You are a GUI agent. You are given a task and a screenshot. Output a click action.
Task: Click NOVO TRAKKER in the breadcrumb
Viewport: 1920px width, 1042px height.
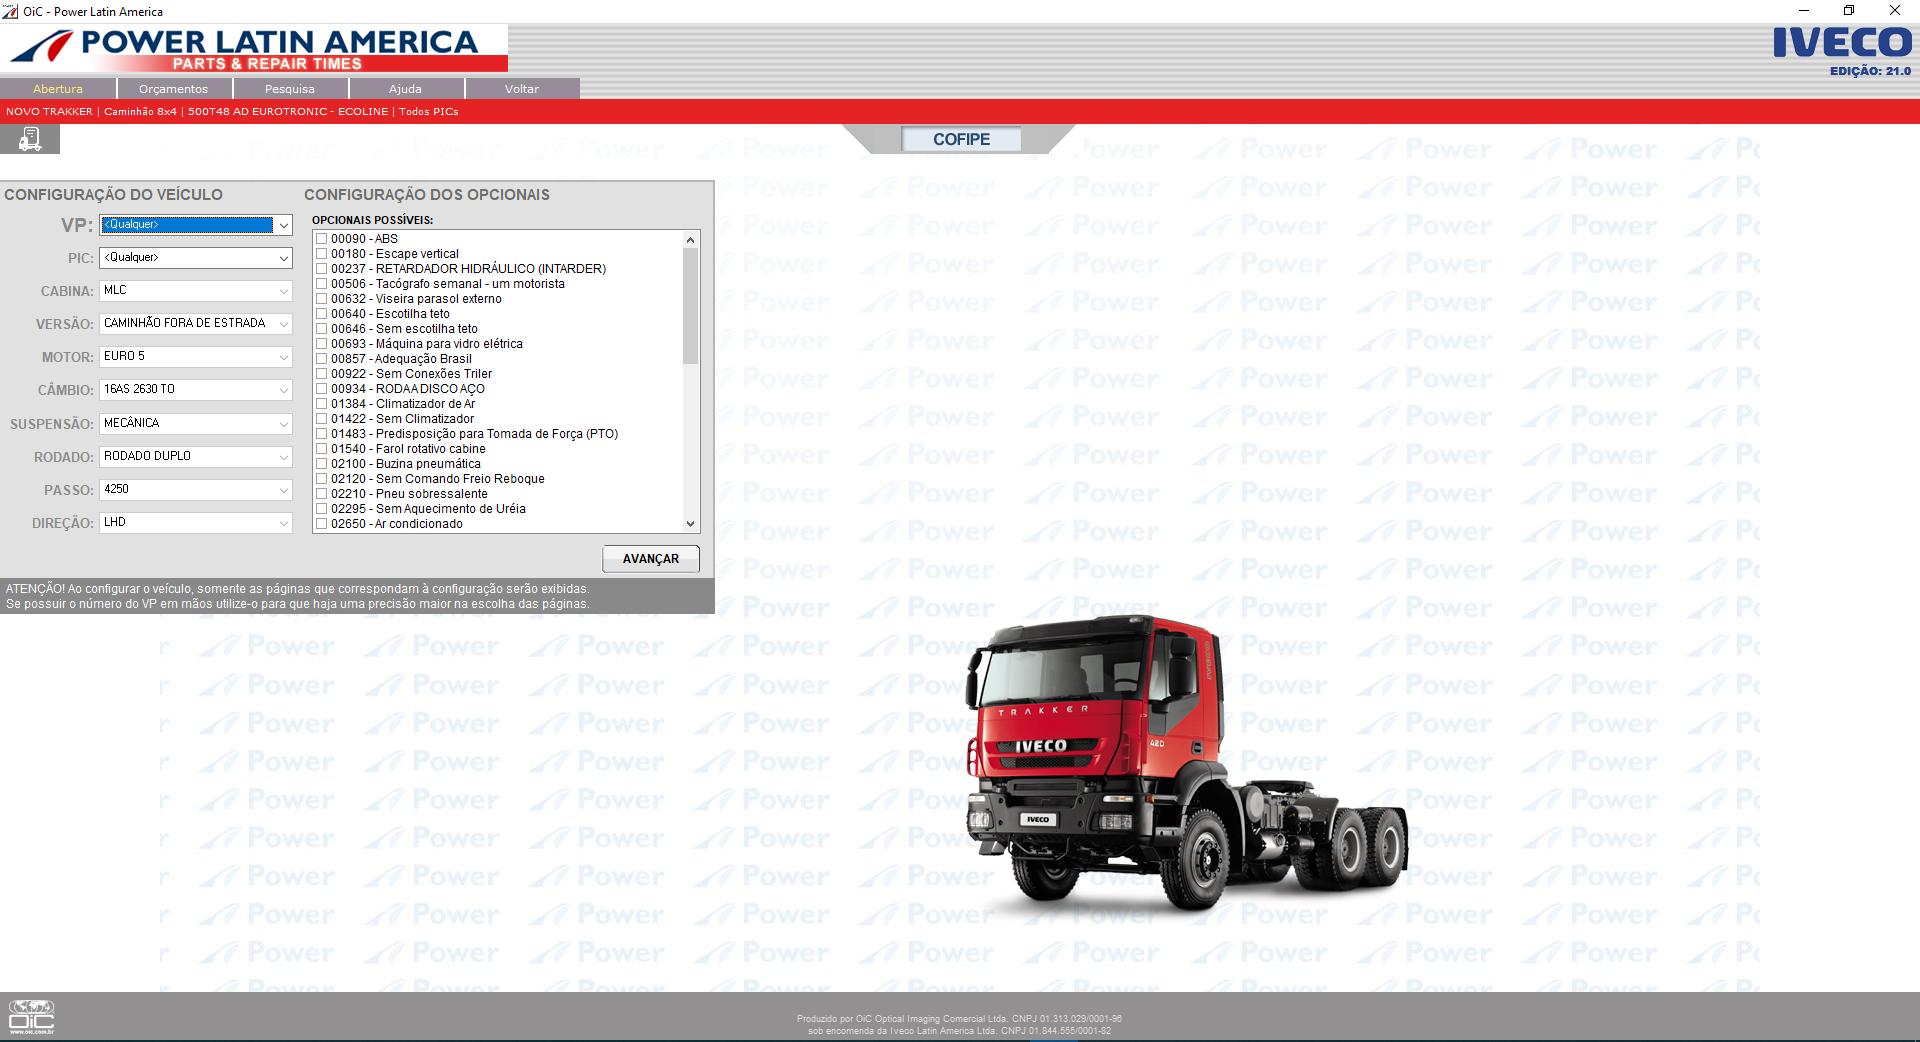tap(49, 112)
